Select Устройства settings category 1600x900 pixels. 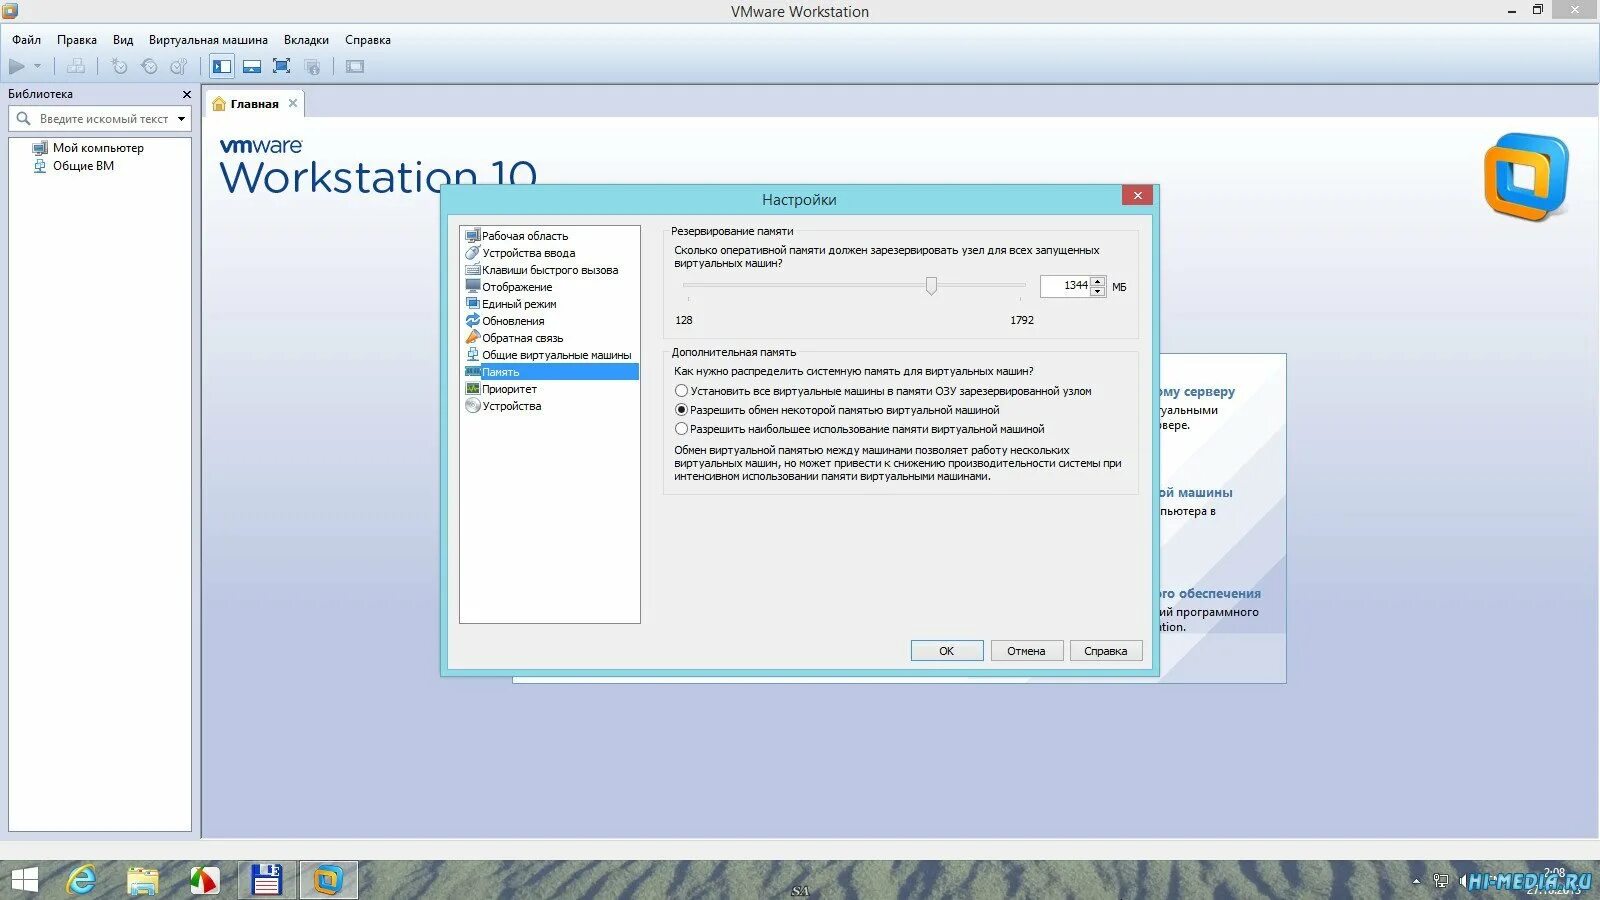tap(511, 406)
